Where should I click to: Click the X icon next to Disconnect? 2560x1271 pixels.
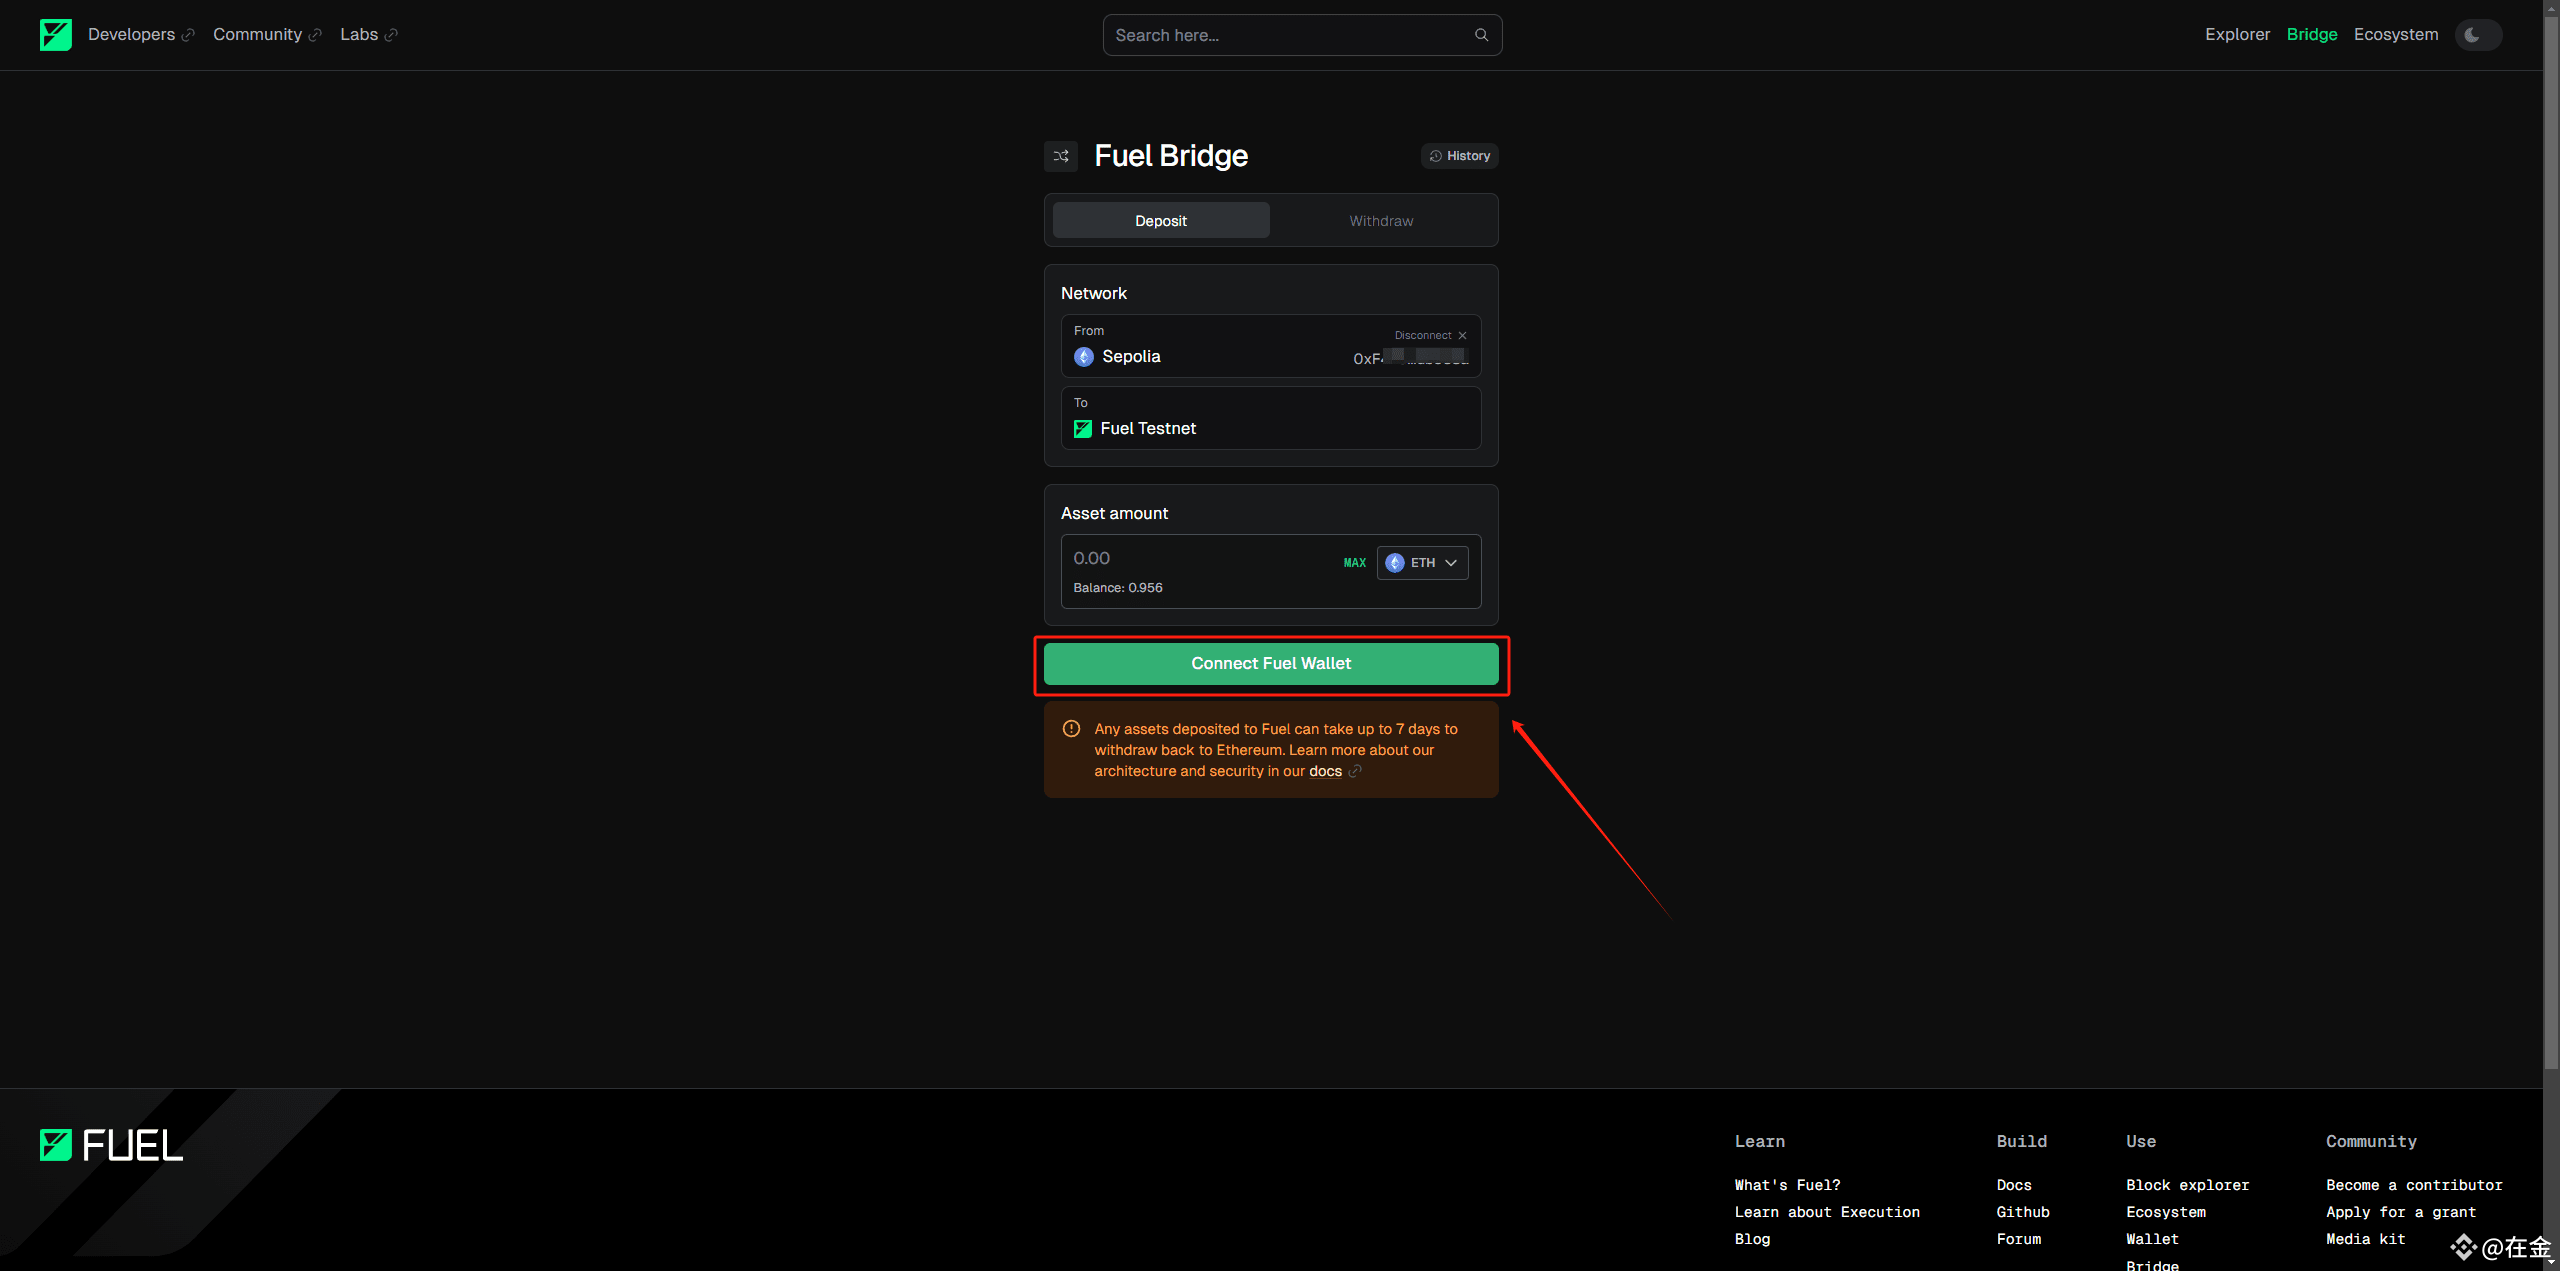point(1462,336)
